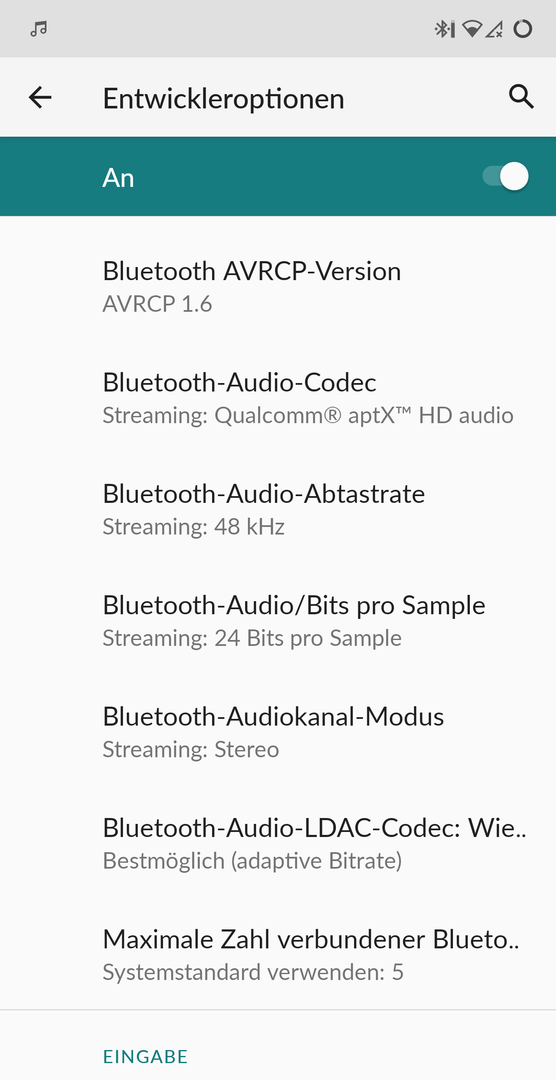Open Bluetooth-Audio-LDAC-Codec quality setting
Image resolution: width=556 pixels, height=1080 pixels.
click(278, 844)
